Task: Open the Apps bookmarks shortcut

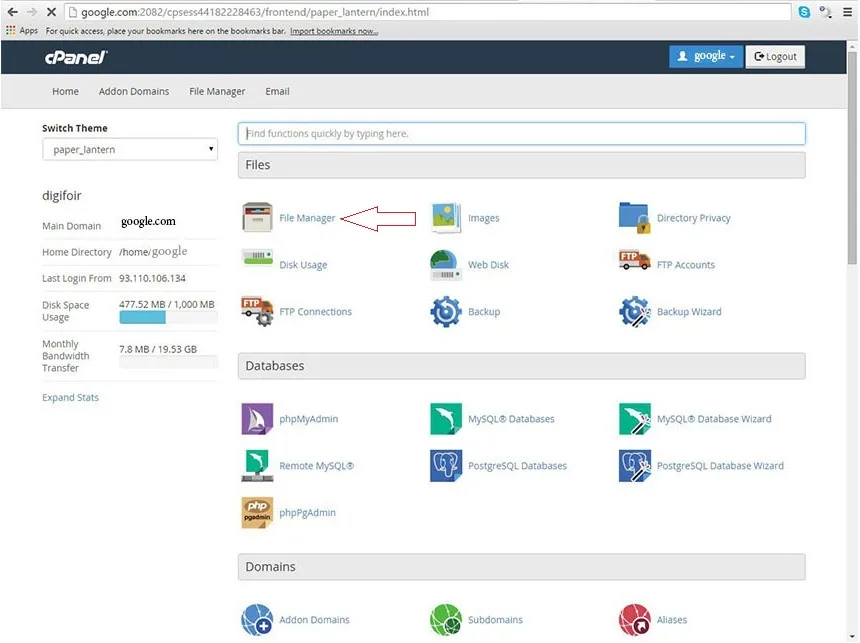Action: pos(22,31)
